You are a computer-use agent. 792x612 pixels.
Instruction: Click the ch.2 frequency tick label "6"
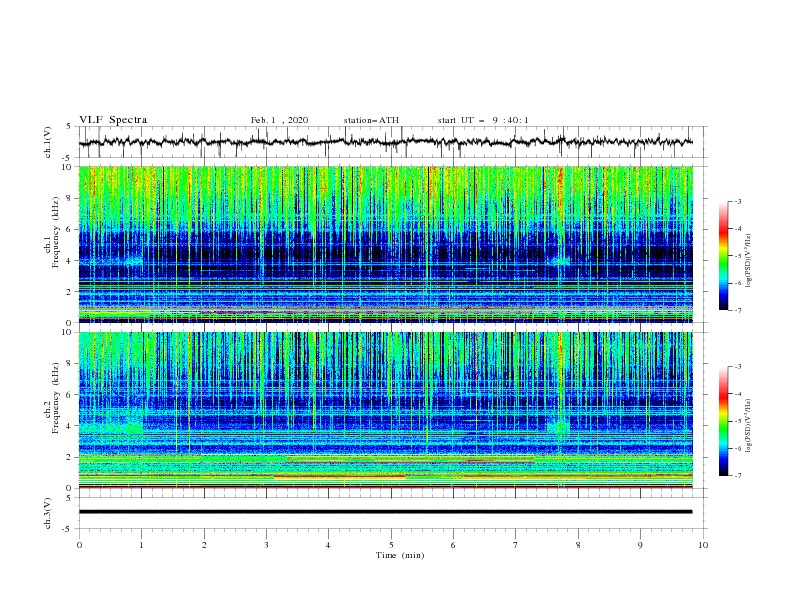click(x=69, y=395)
